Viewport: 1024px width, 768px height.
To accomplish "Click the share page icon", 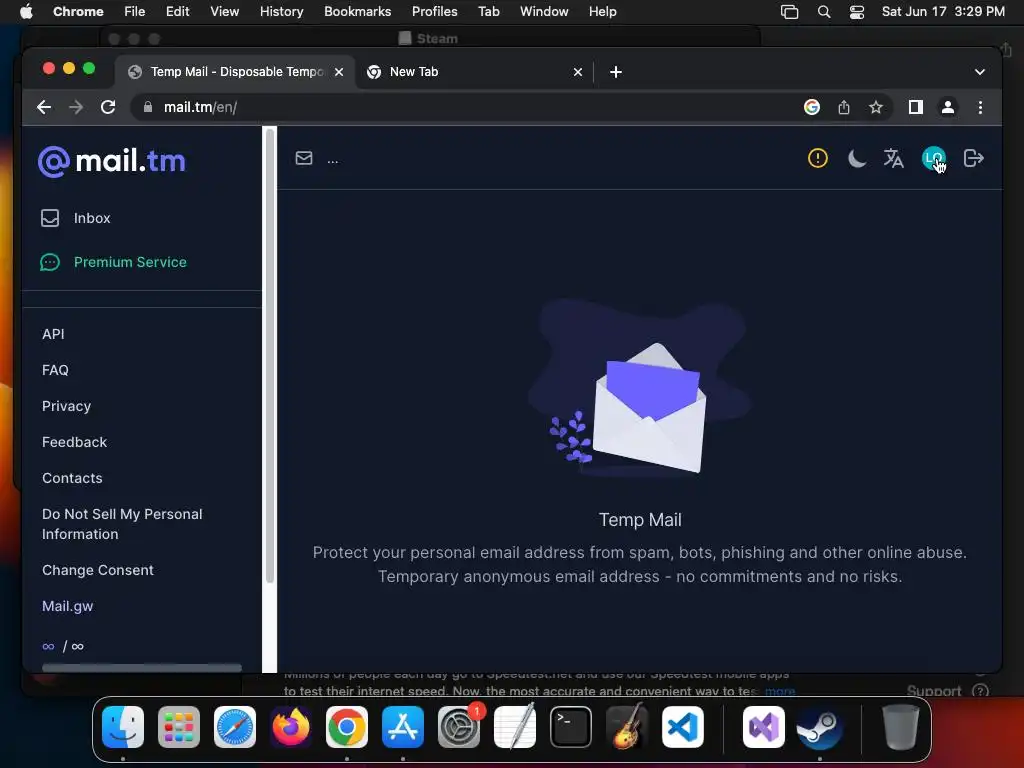I will pos(844,107).
